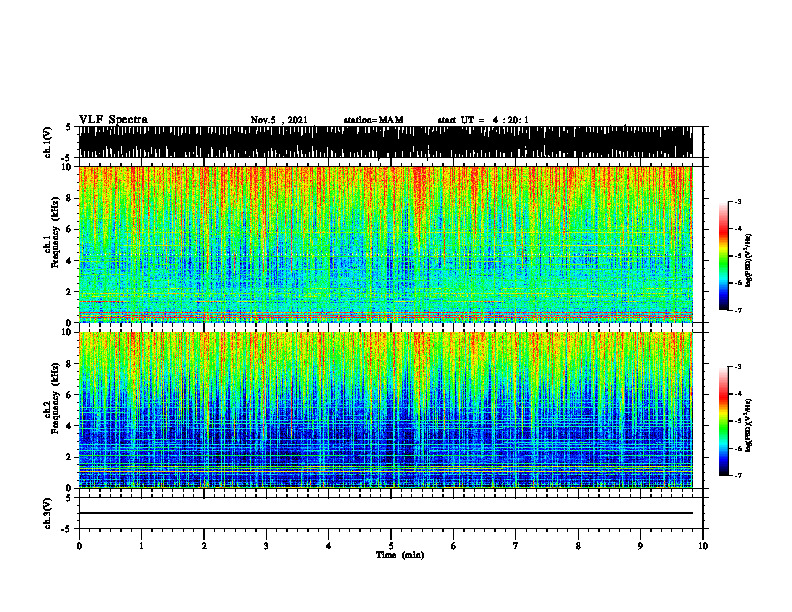Image resolution: width=792 pixels, height=612 pixels.
Task: Click time axis tick label "8"
Action: pyautogui.click(x=578, y=546)
